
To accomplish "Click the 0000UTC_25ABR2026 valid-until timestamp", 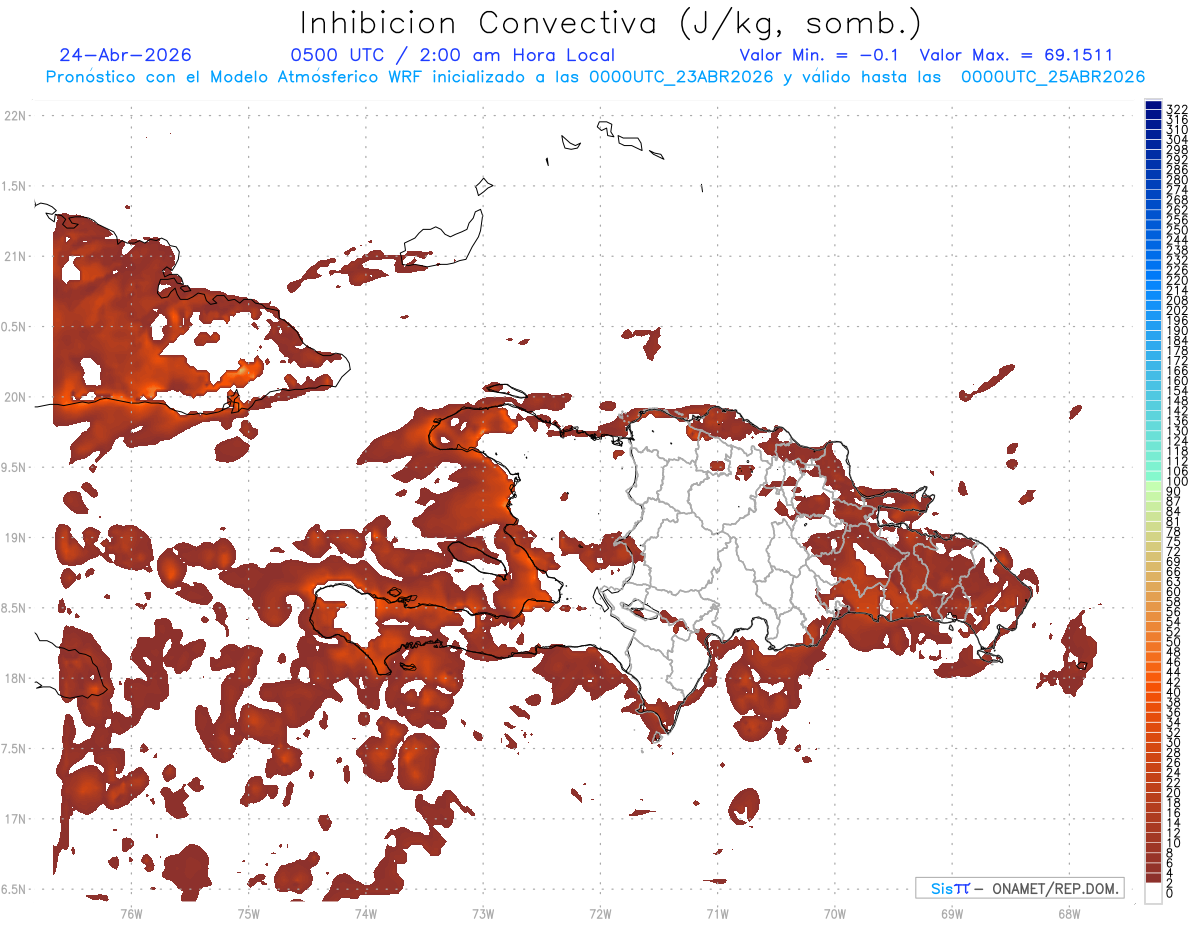I will (x=1053, y=77).
